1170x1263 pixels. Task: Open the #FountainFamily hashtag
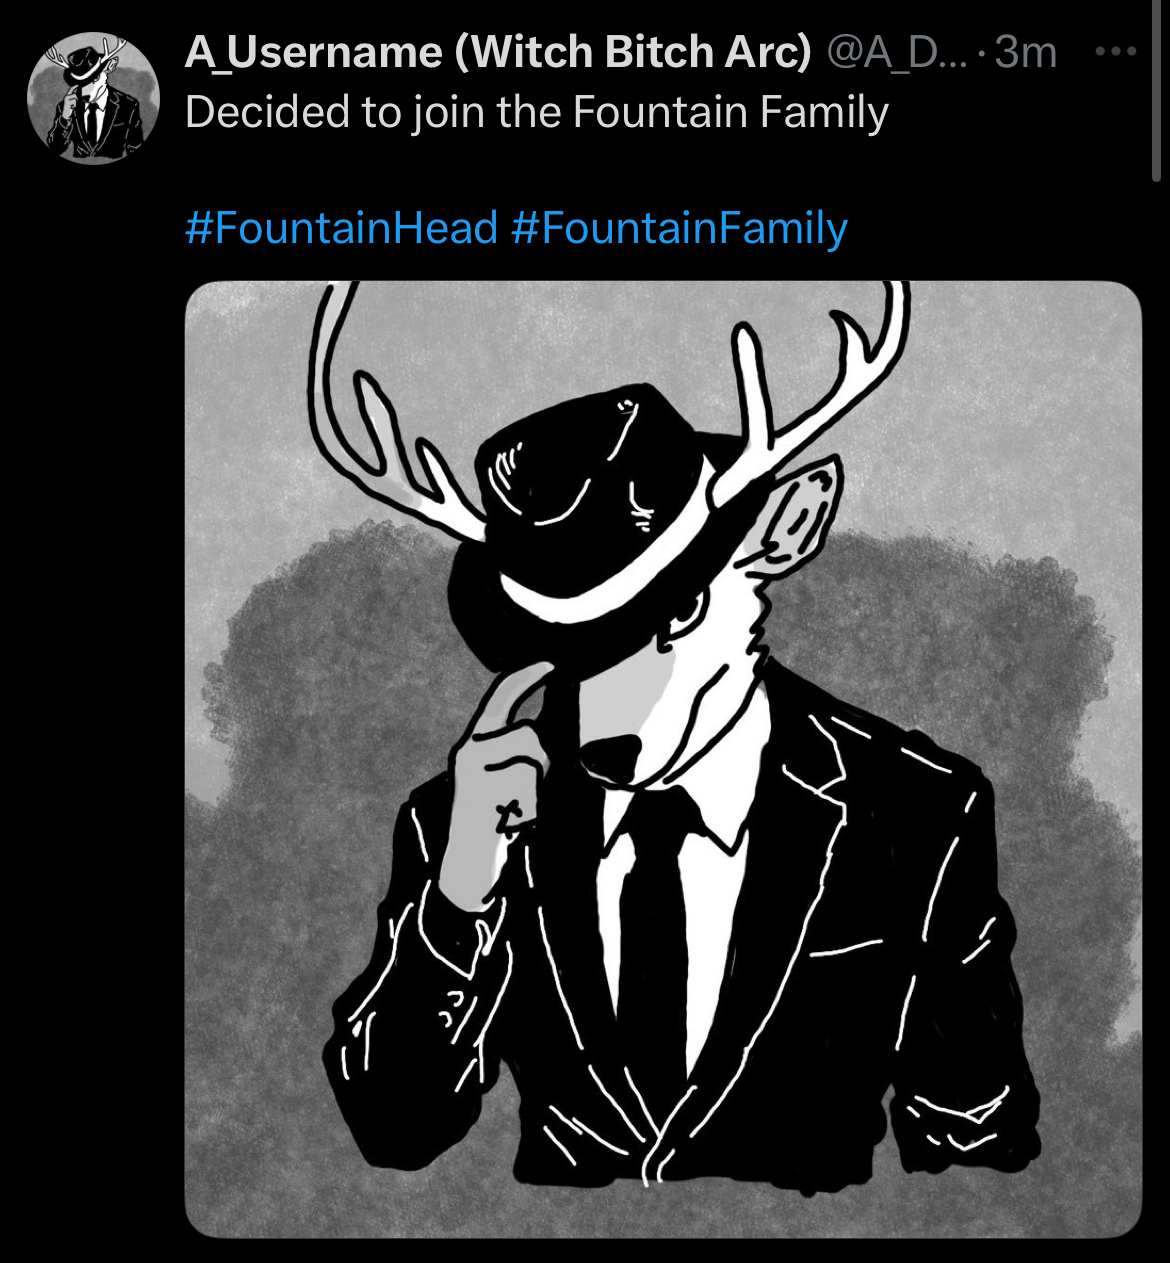679,228
